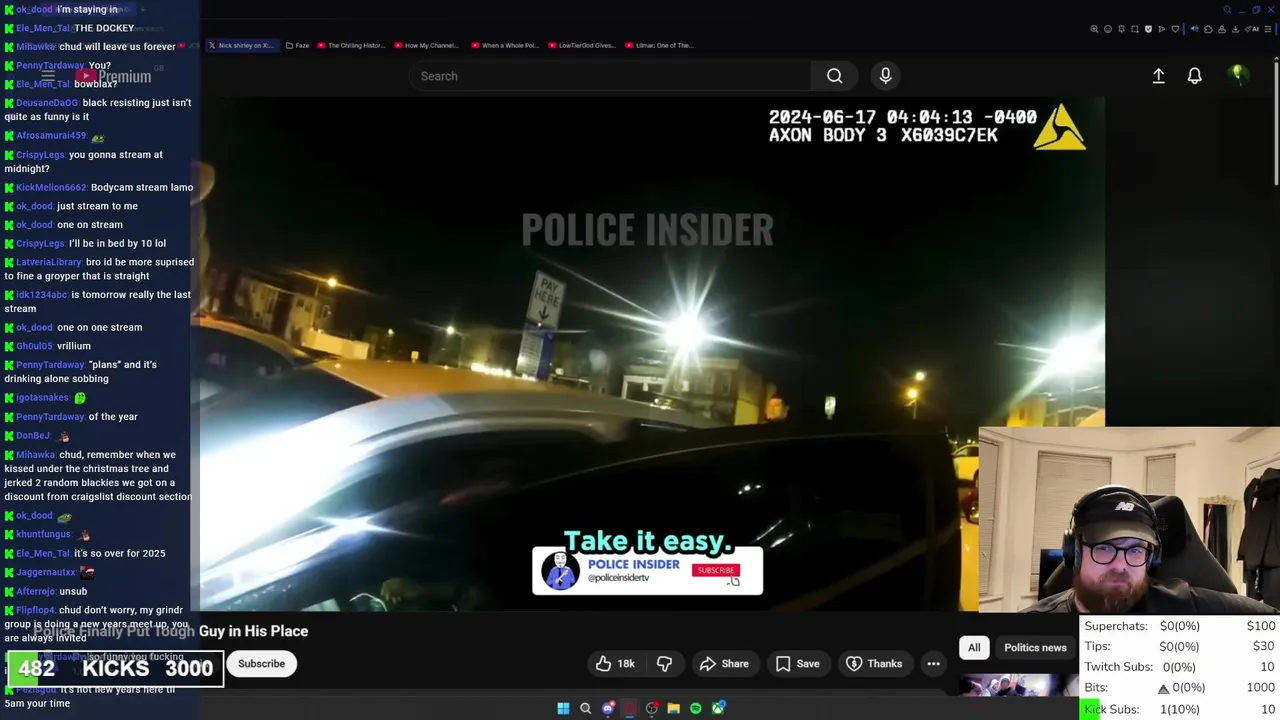Image resolution: width=1280 pixels, height=720 pixels.
Task: Open the Create upload arrow icon
Action: (1158, 76)
